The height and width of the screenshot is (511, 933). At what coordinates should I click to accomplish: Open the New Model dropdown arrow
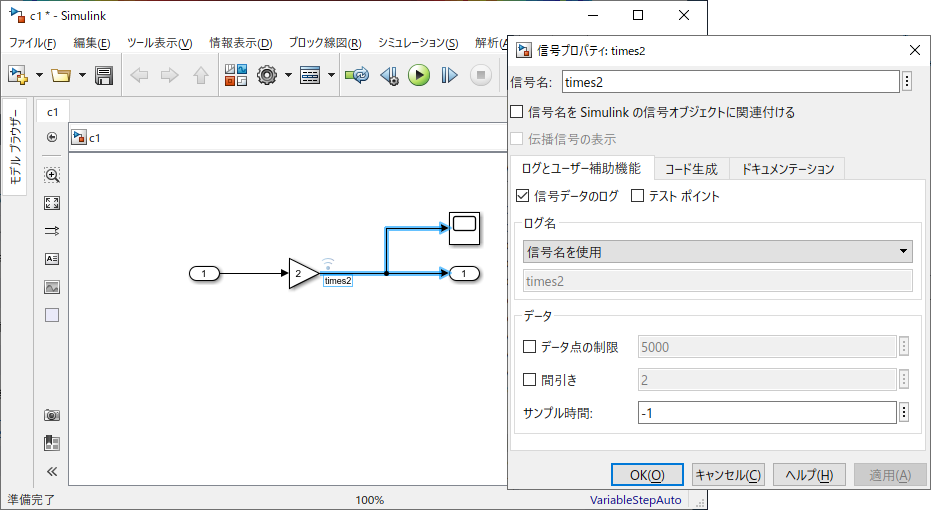pos(39,75)
